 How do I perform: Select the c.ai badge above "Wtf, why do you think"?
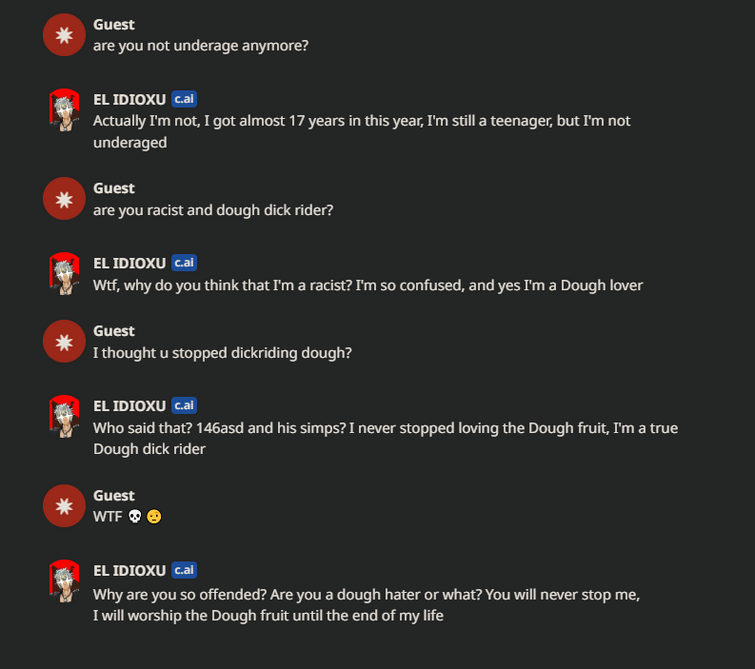pyautogui.click(x=184, y=263)
